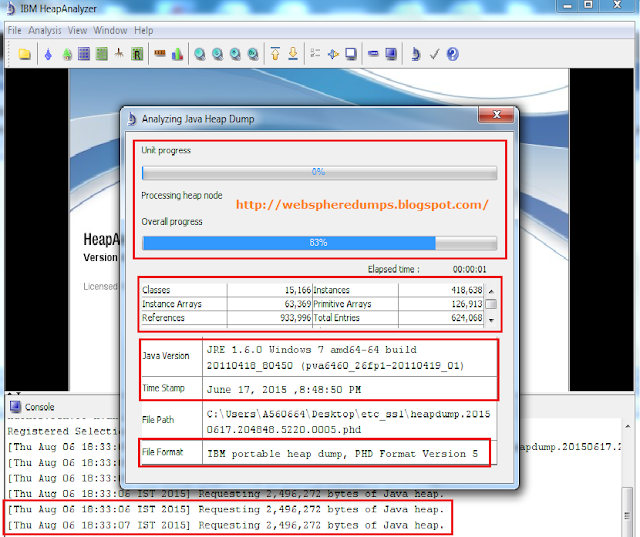The image size is (640, 537).
Task: Click the blue water-drop leak suspect icon
Action: 49,54
